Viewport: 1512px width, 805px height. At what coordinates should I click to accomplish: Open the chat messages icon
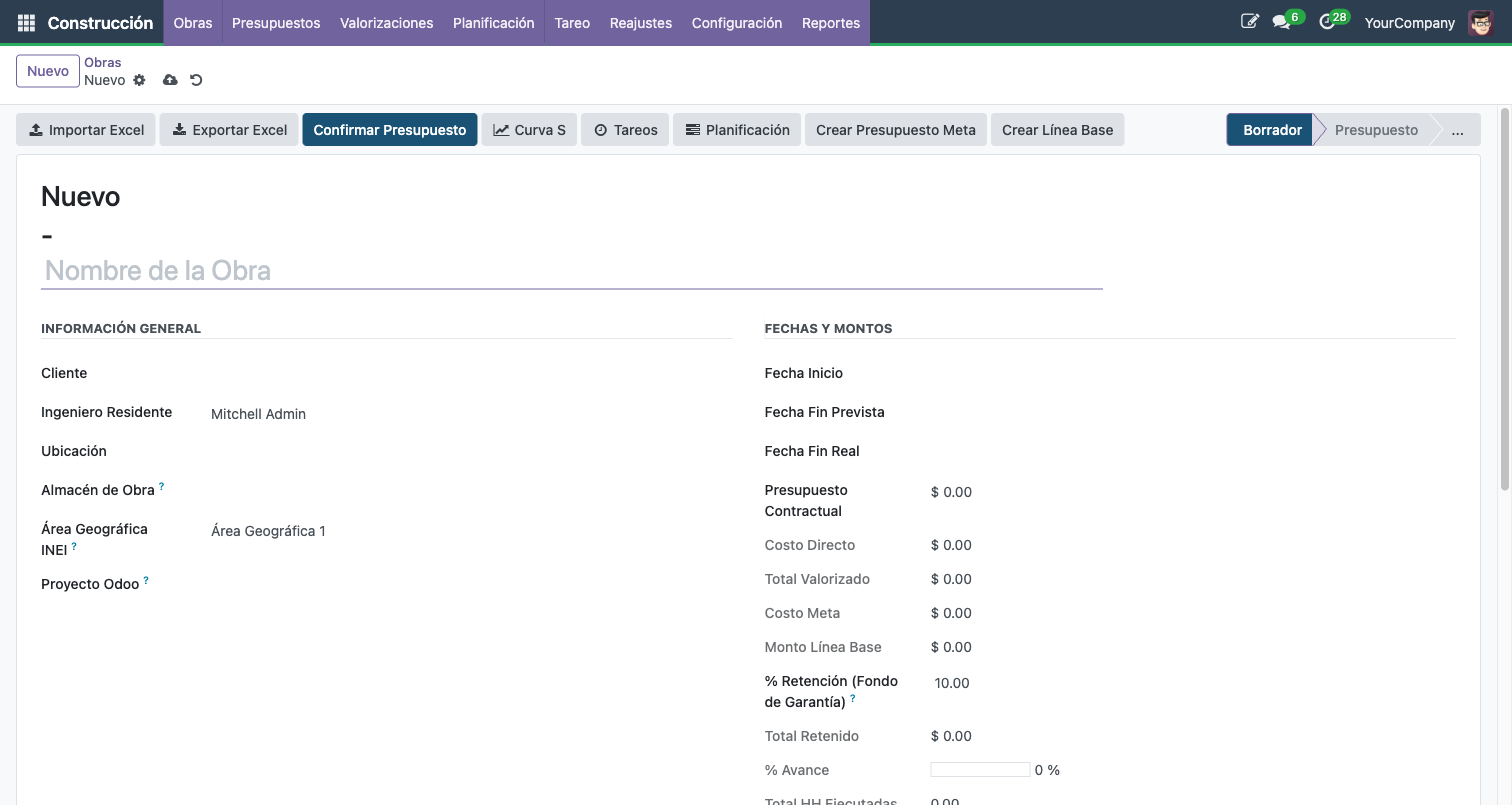(x=1281, y=22)
